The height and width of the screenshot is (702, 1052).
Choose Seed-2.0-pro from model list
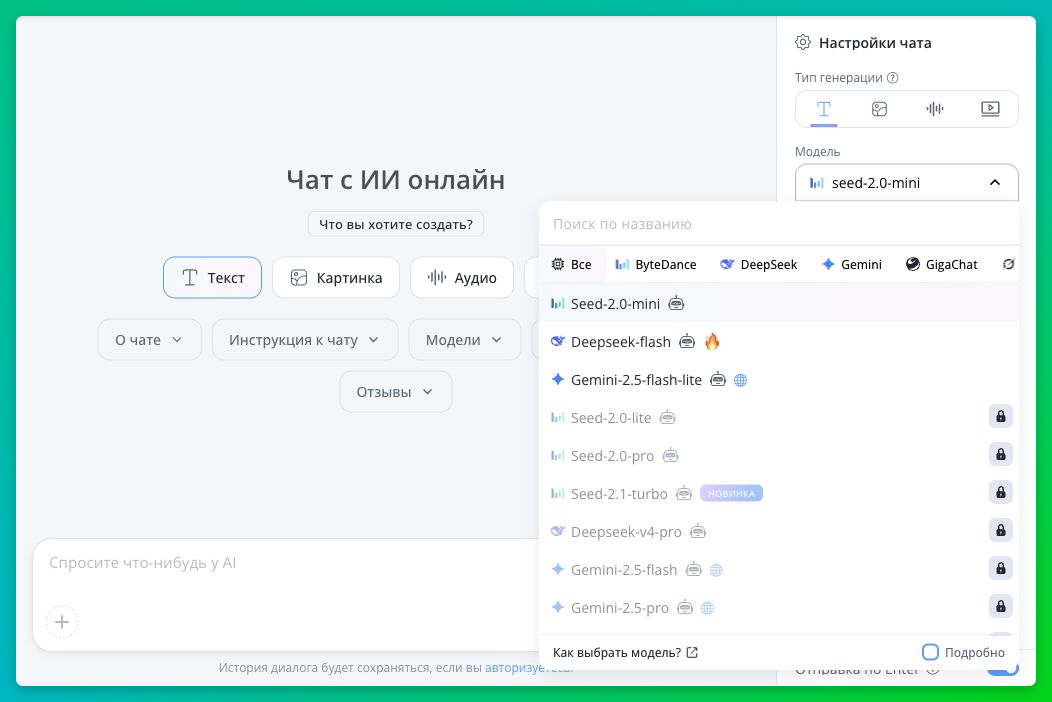point(779,456)
